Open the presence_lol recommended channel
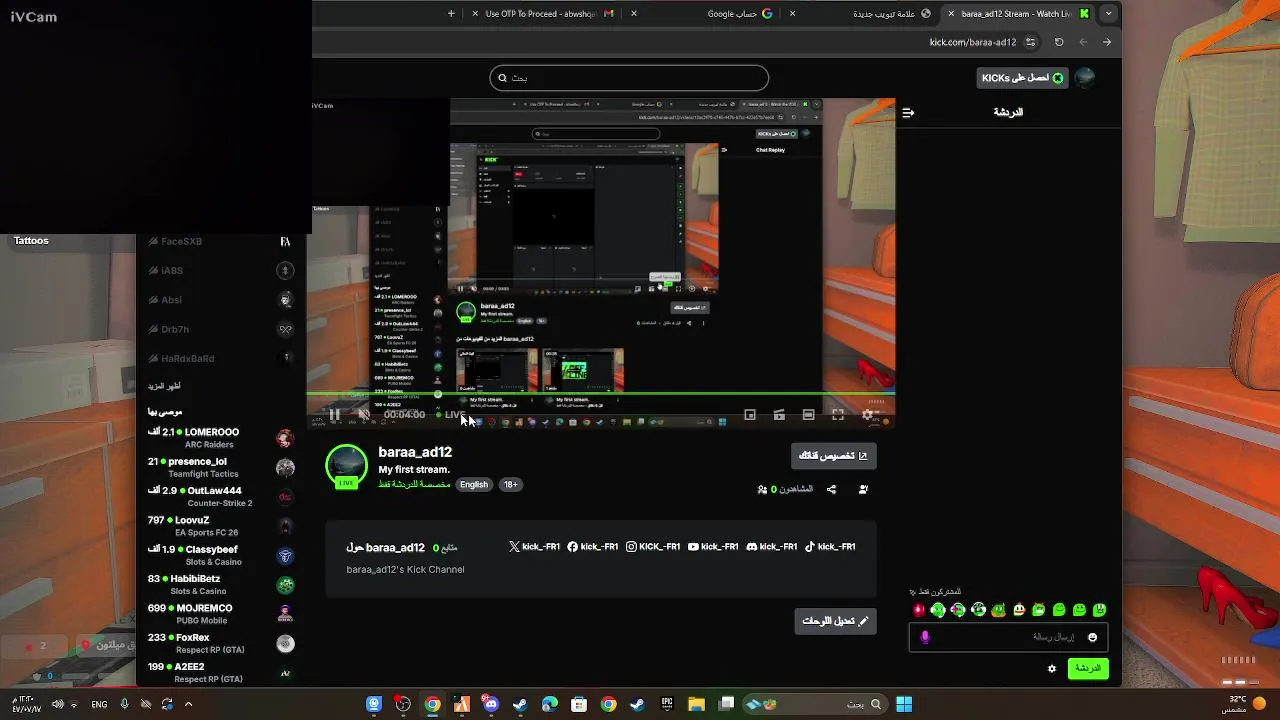The image size is (1280, 720). pyautogui.click(x=220, y=468)
